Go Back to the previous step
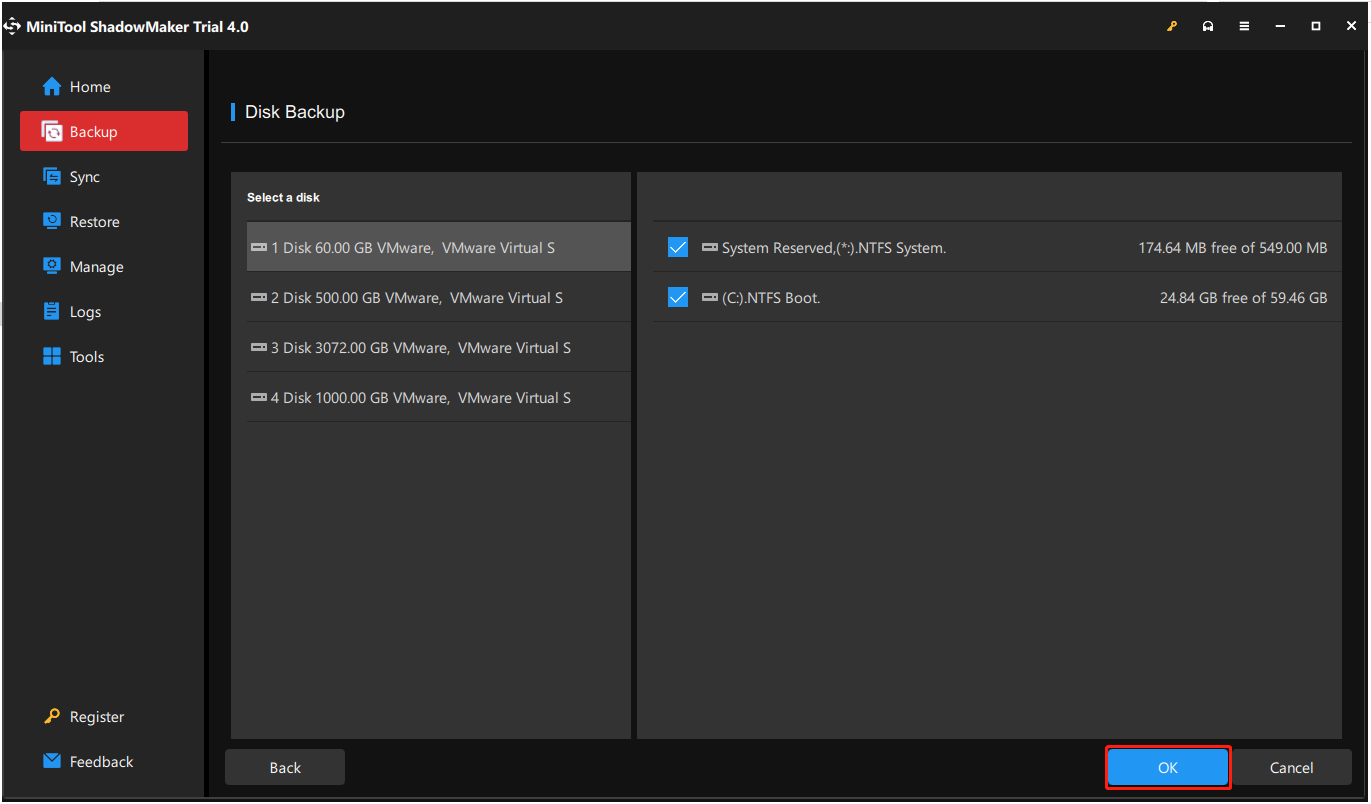The image size is (1371, 804). 285,767
